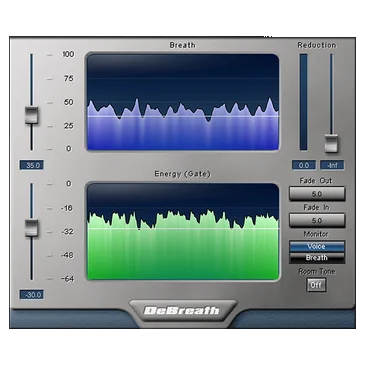Click the Breath threshold value field 35.0
This screenshot has height=365, width=365.
pos(32,165)
